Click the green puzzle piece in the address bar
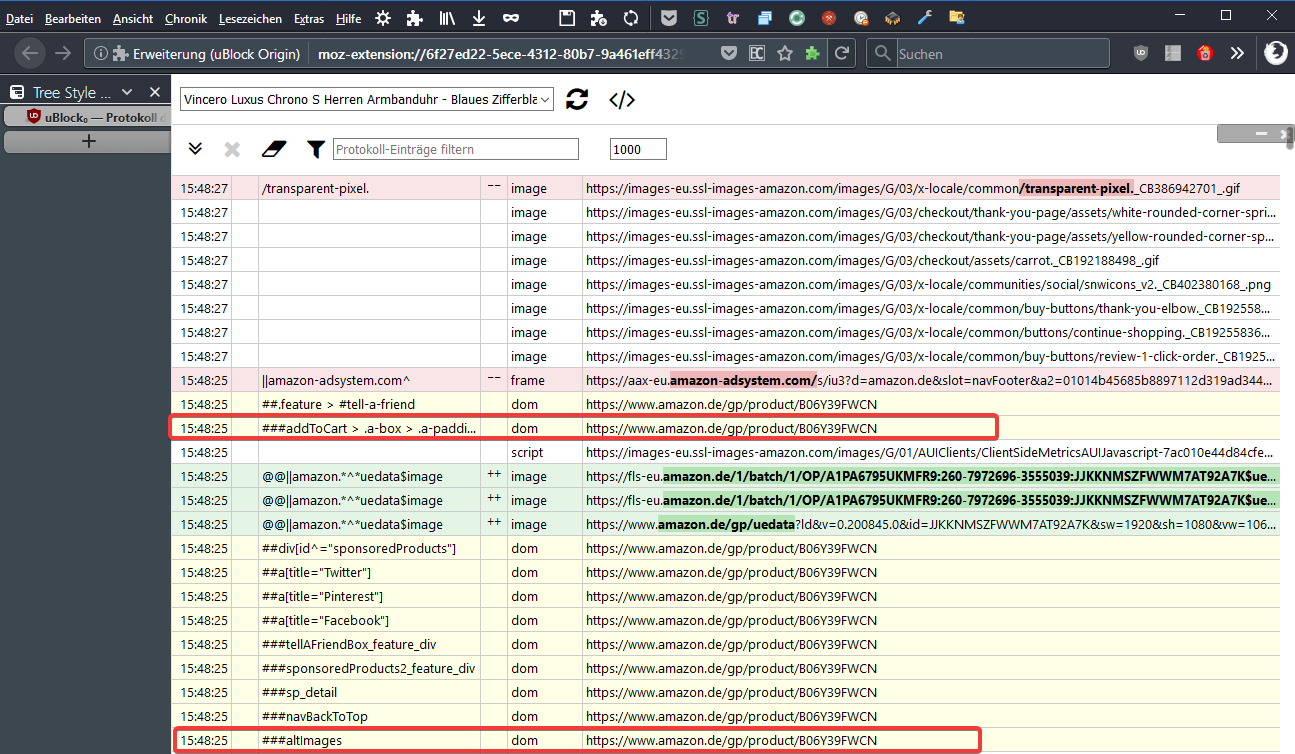Screen dimensions: 1295x754 tap(813, 54)
